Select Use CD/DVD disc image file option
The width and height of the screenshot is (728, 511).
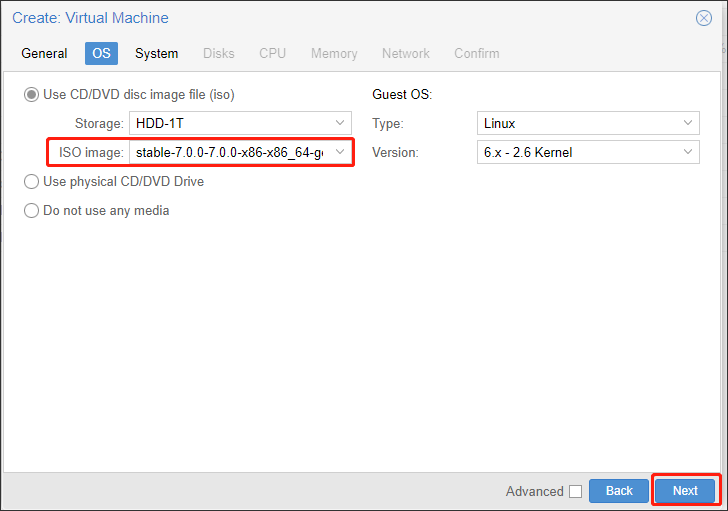point(31,95)
